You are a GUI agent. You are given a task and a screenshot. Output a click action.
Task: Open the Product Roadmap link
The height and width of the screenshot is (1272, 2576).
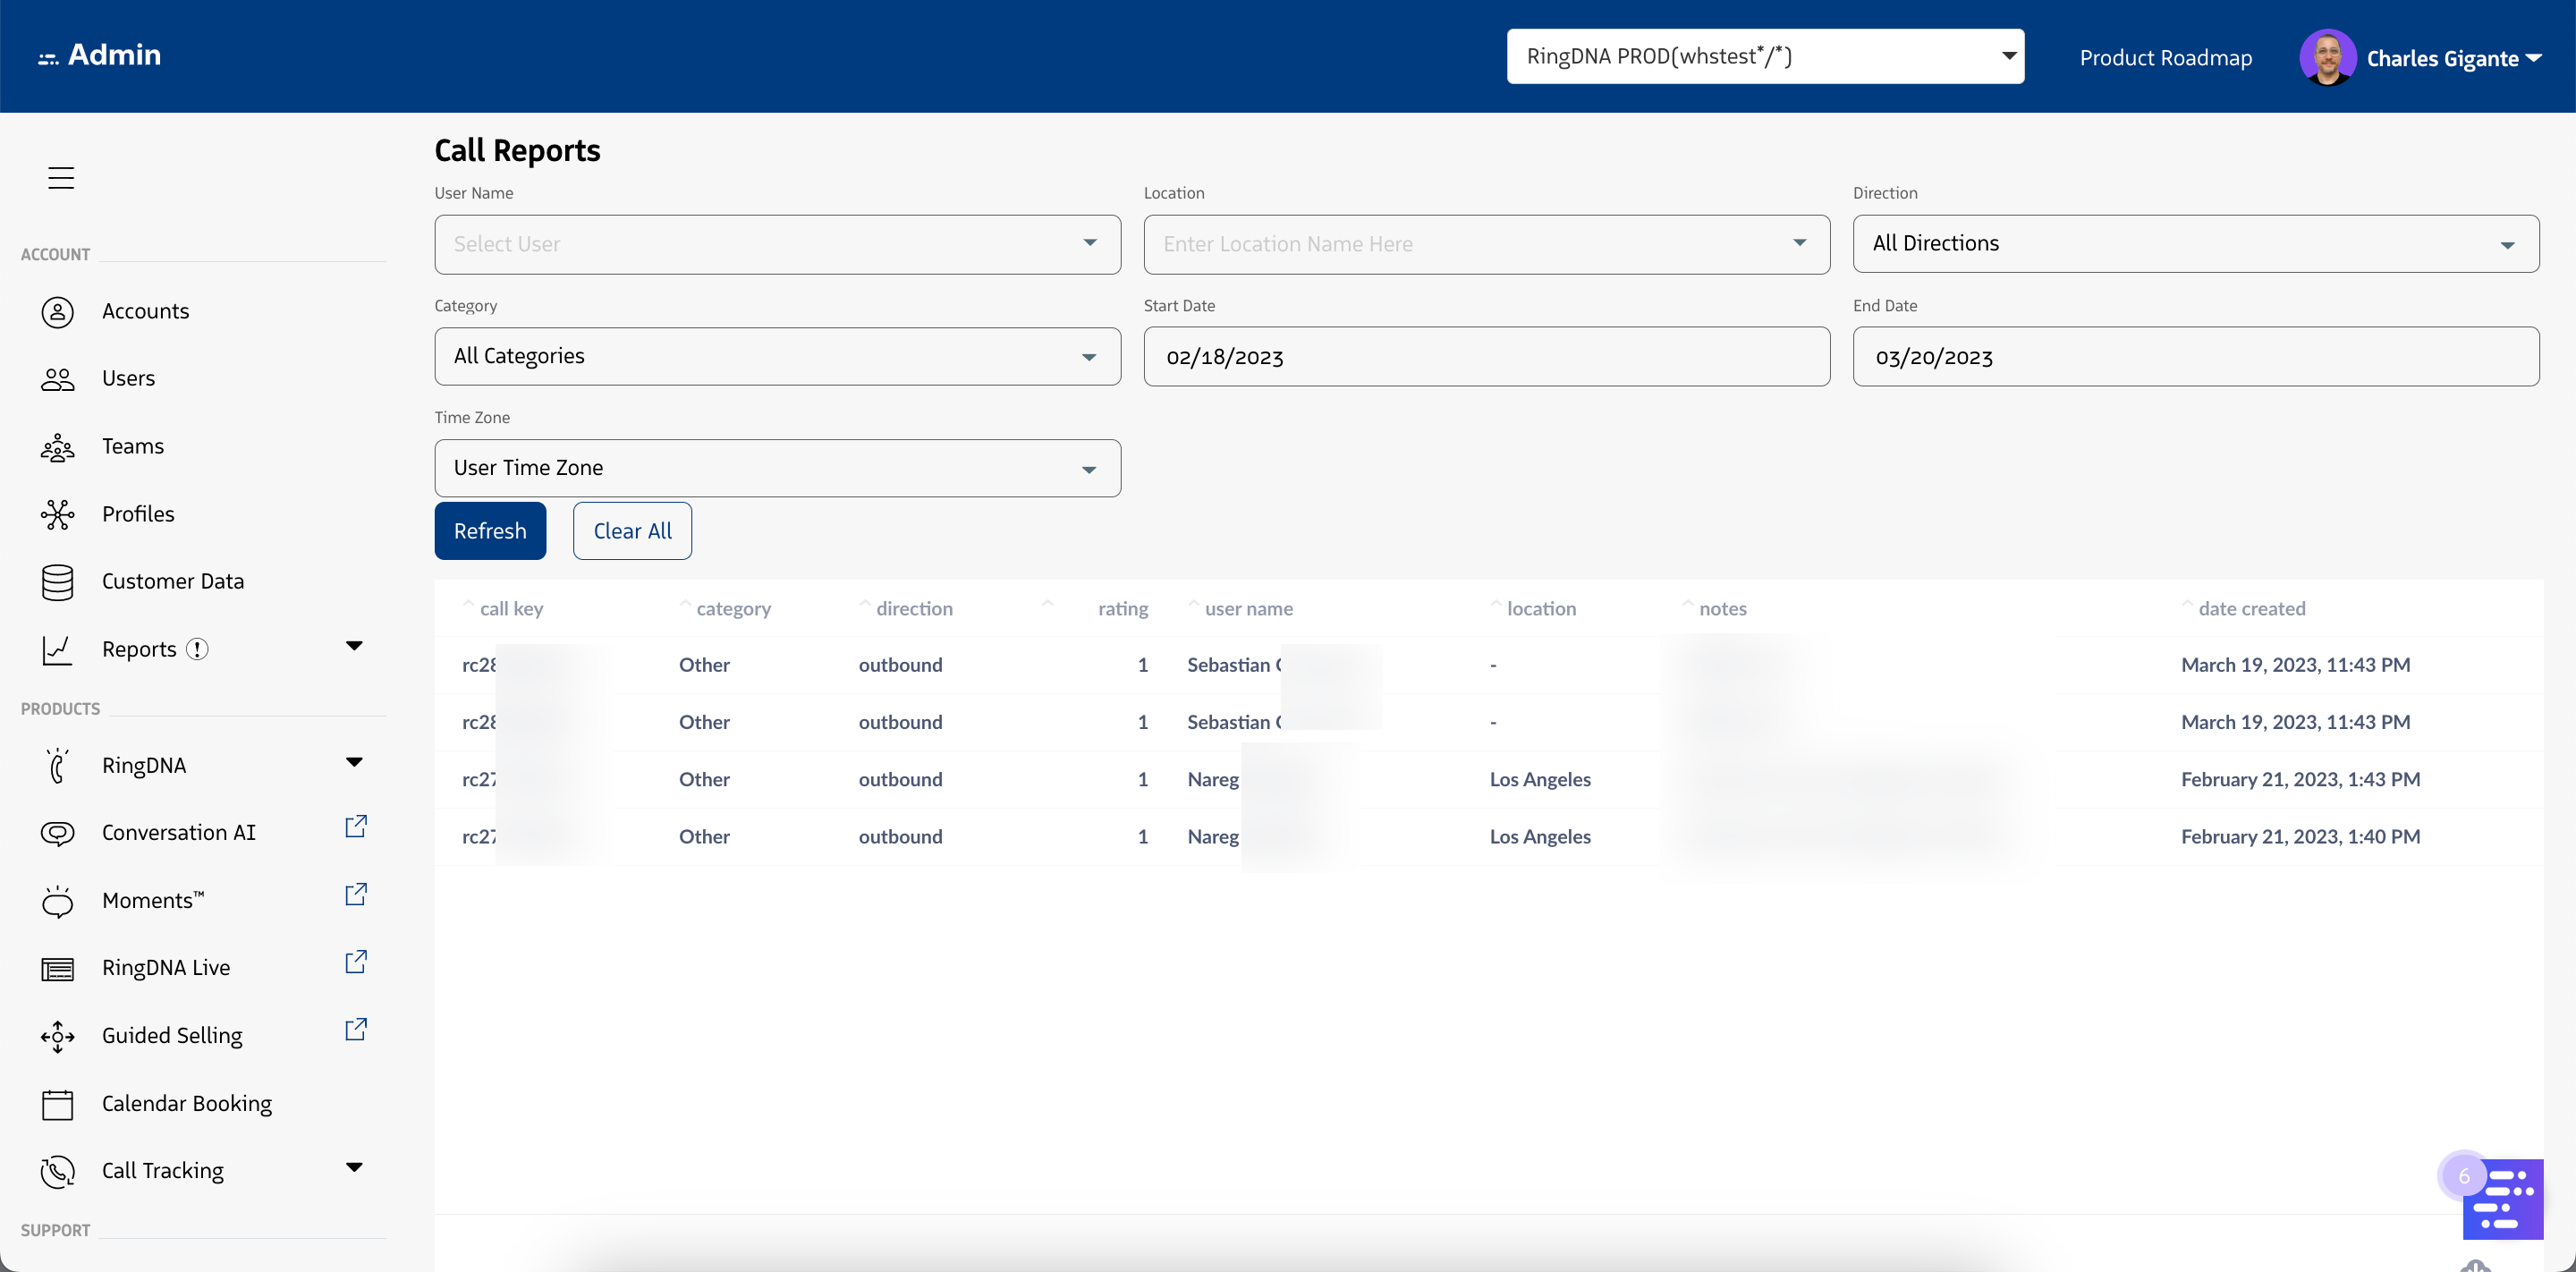click(2165, 58)
